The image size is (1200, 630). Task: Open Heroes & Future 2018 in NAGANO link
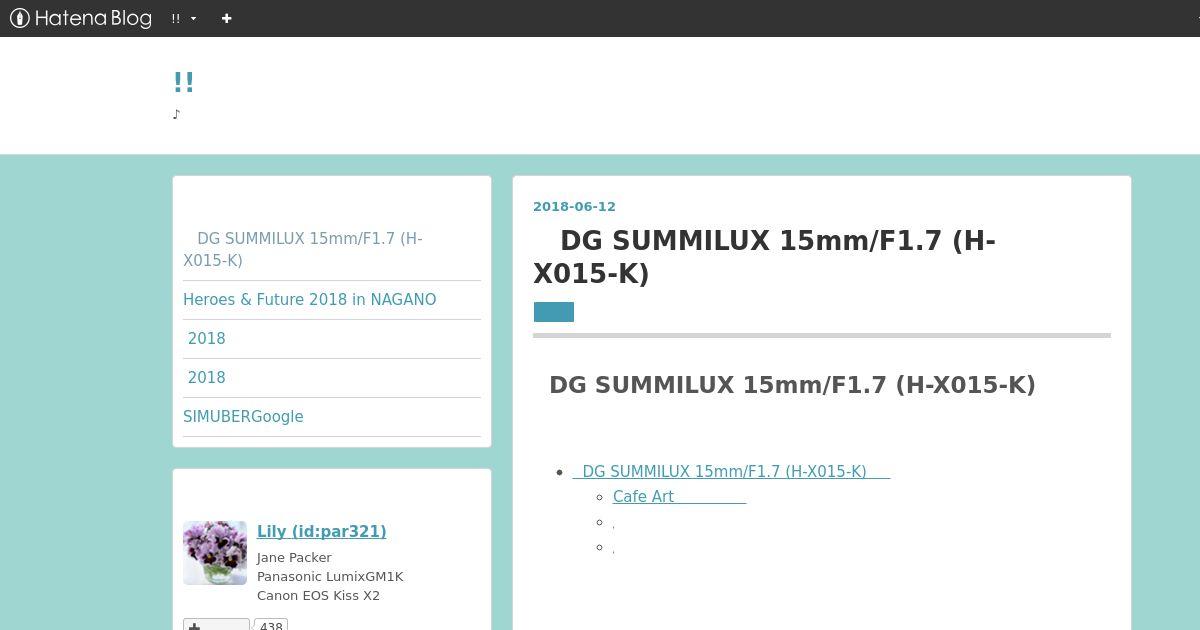(x=310, y=299)
